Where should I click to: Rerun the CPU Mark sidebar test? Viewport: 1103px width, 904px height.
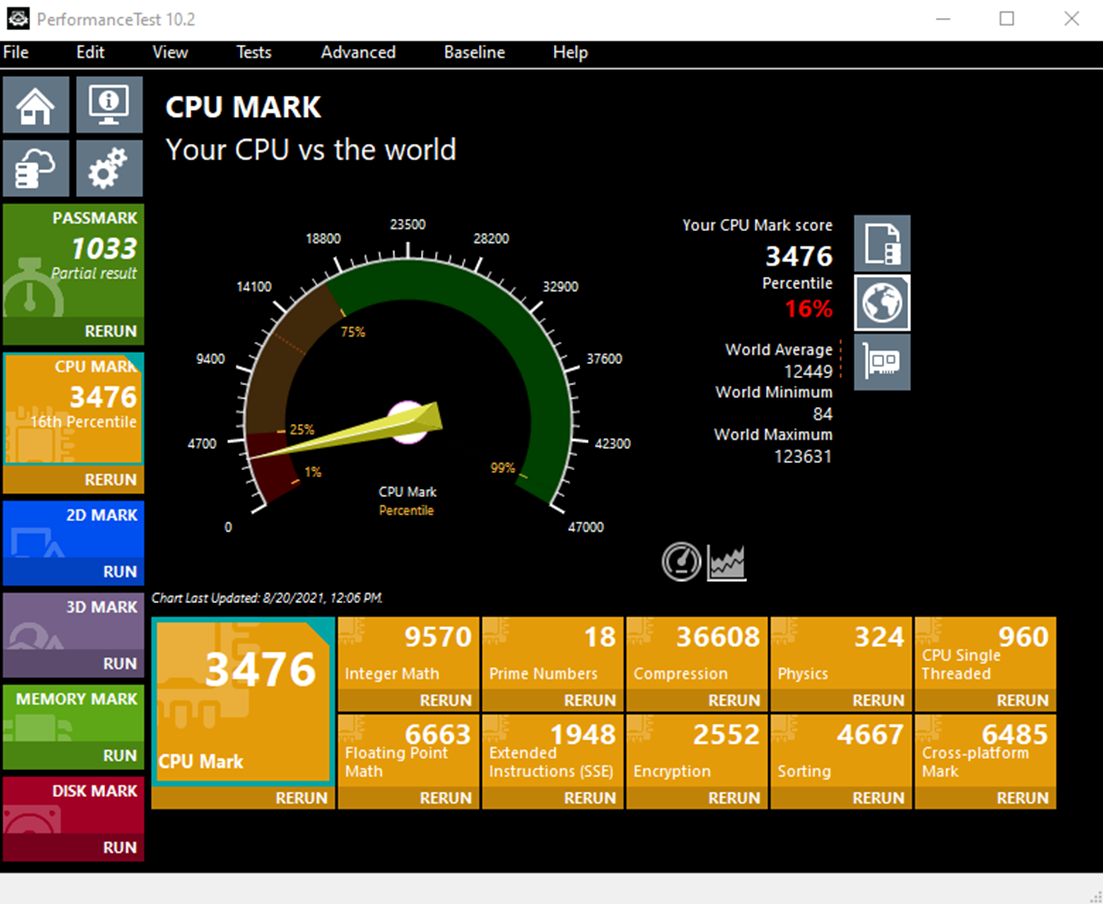pyautogui.click(x=74, y=479)
